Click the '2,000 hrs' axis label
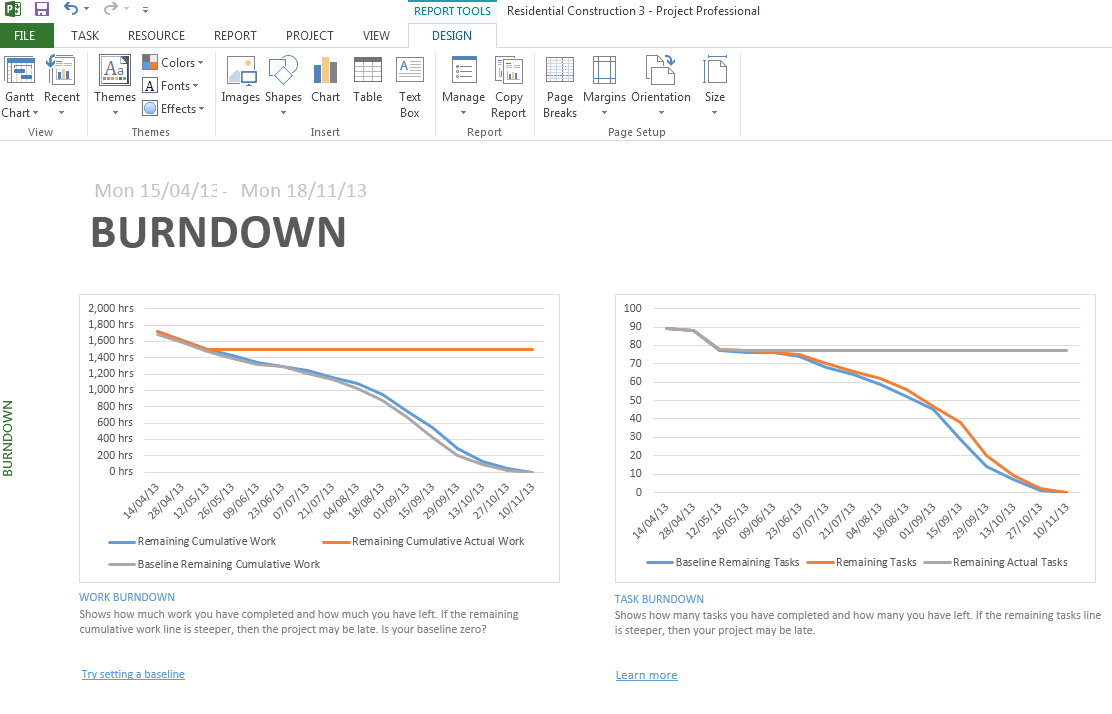 111,308
